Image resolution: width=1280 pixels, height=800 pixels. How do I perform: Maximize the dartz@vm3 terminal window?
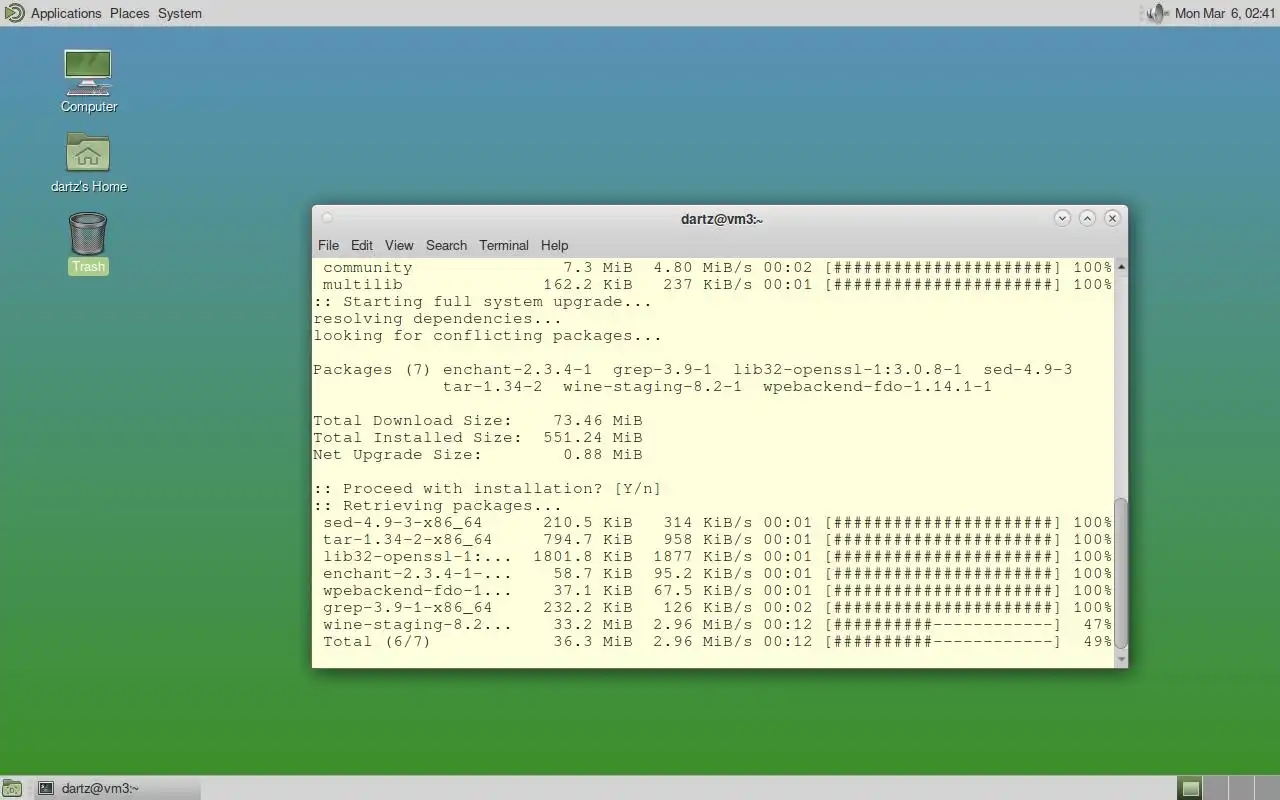point(1087,218)
